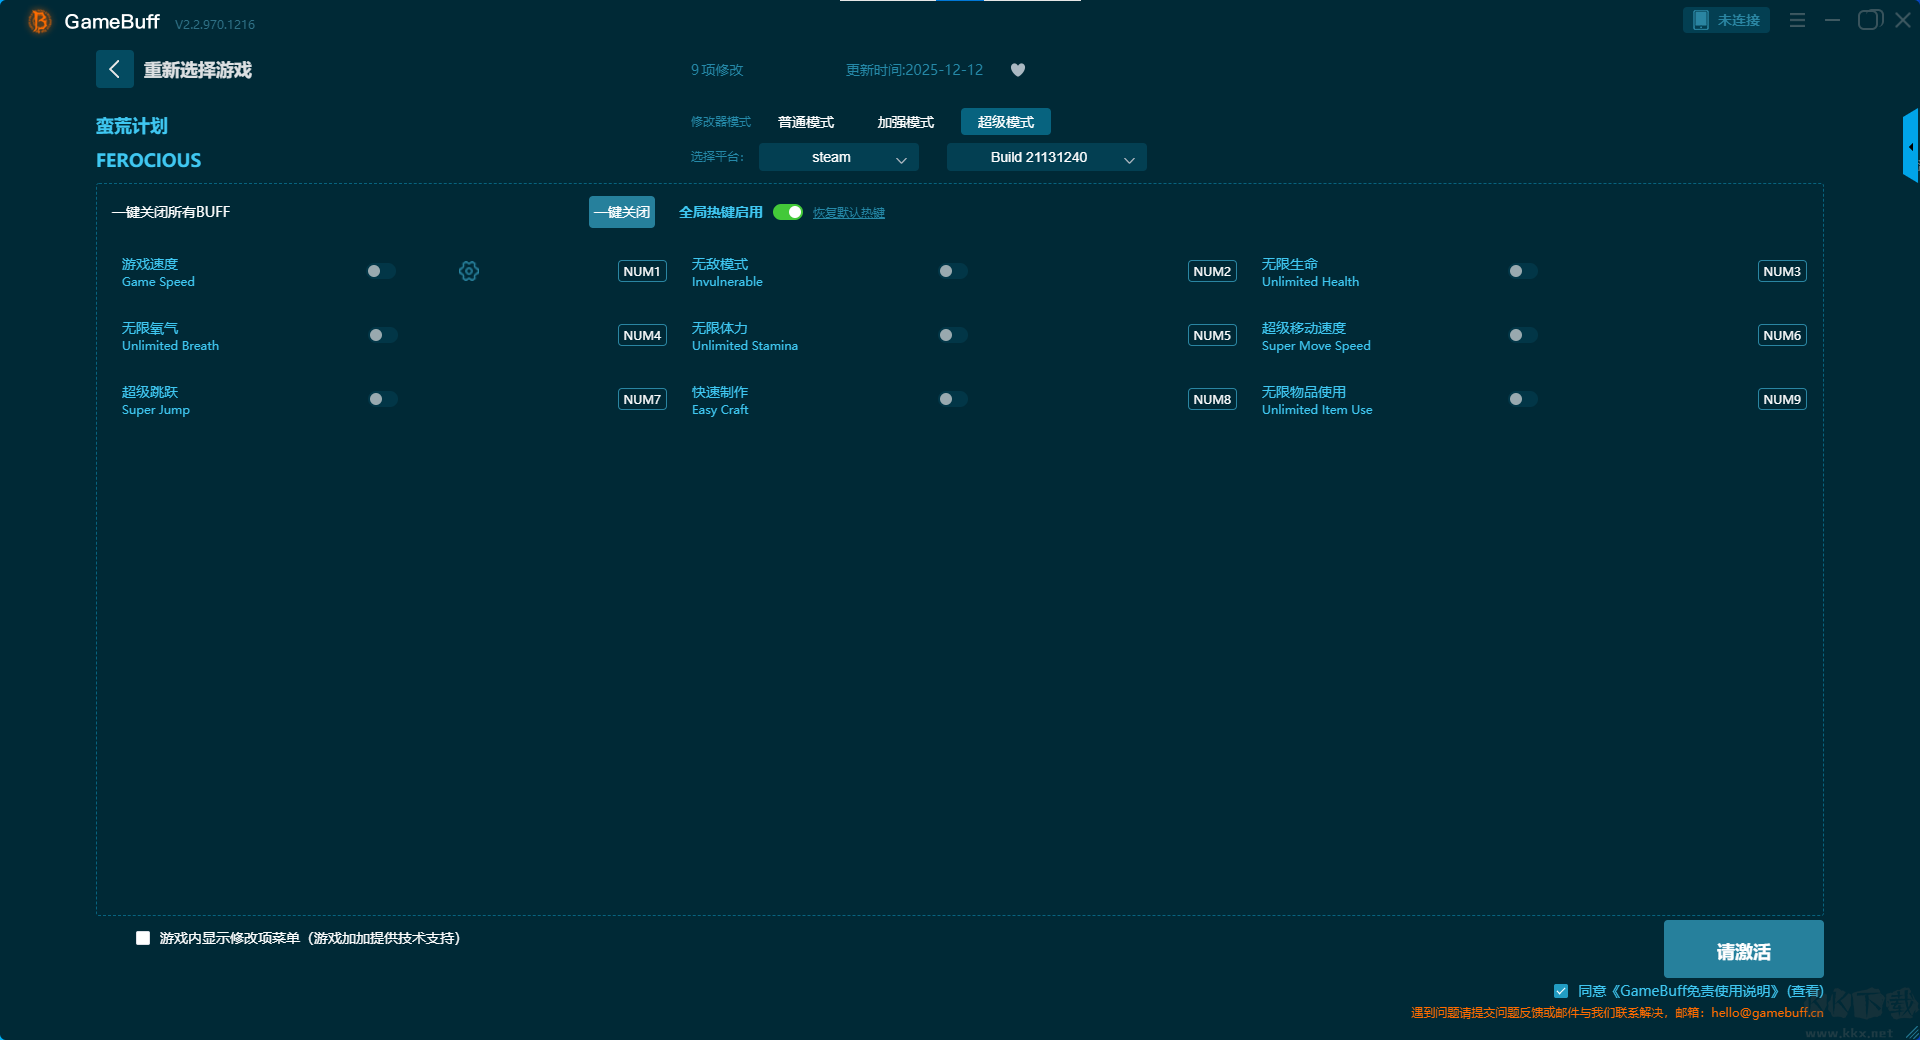Screen dimensions: 1920x1040
Task: Click the back arrow to reselect game
Action: pyautogui.click(x=114, y=69)
